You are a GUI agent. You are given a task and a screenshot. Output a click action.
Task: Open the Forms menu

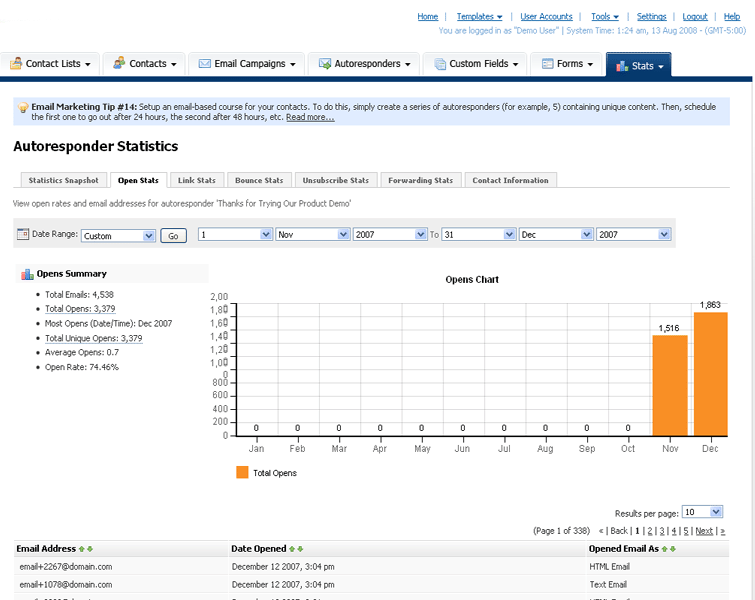(566, 64)
